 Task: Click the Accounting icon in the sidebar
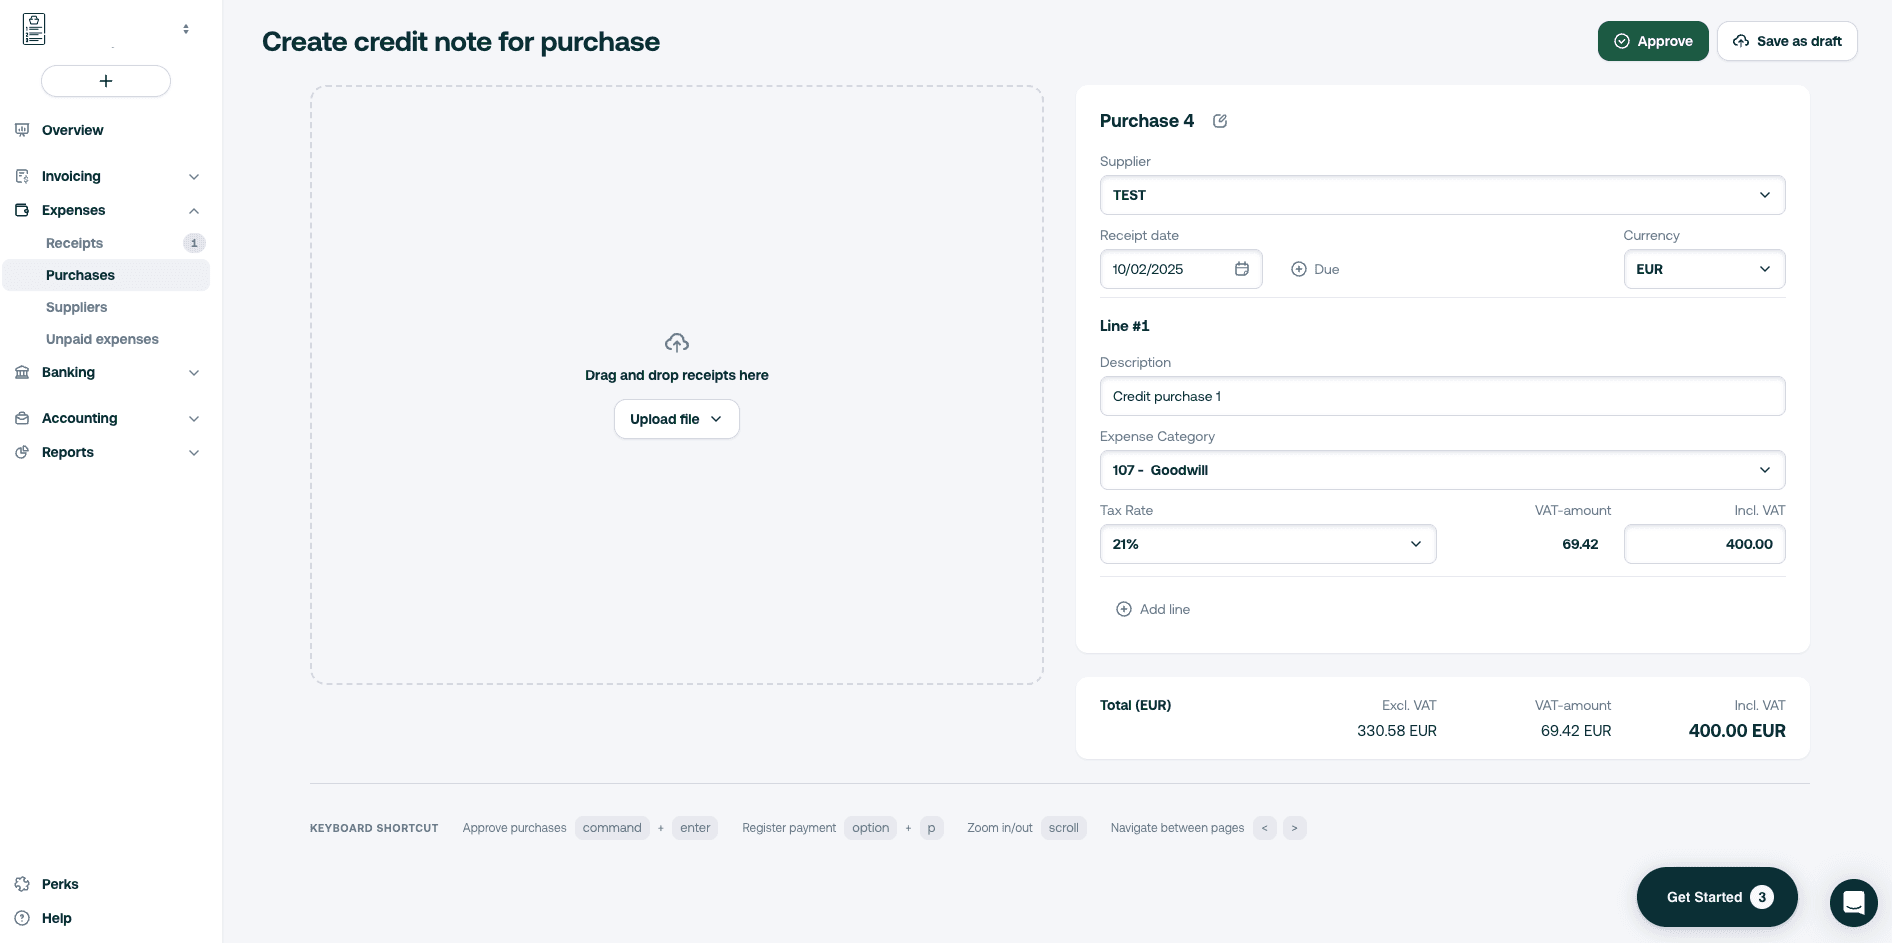click(22, 418)
